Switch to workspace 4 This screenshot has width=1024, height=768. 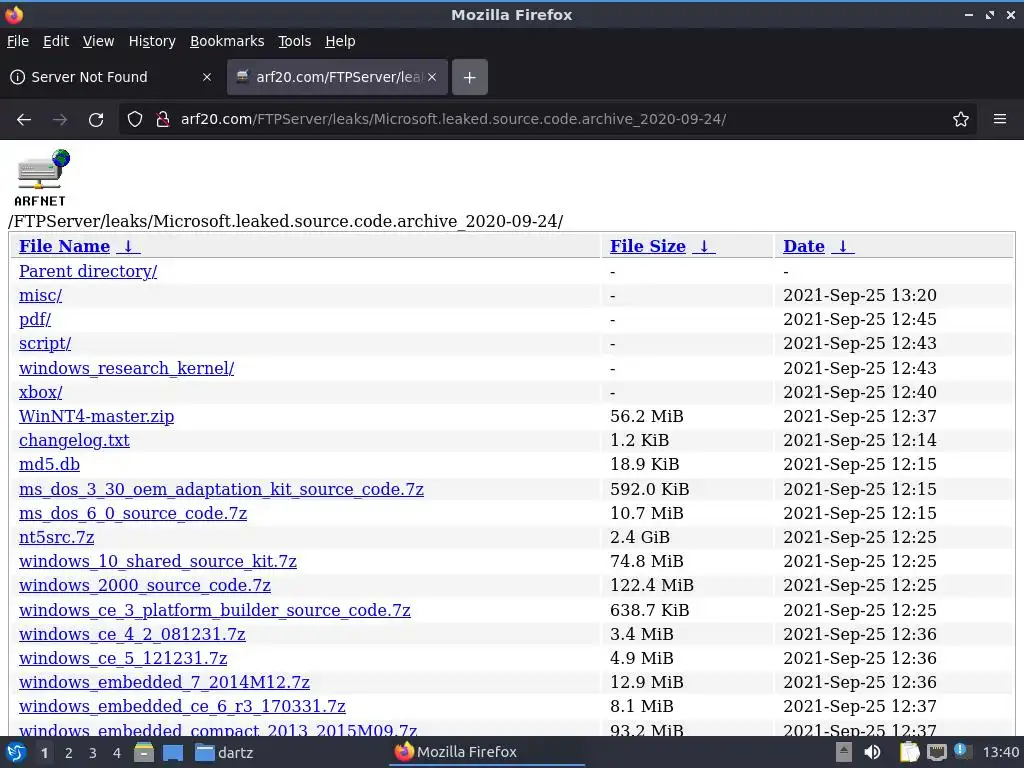117,753
